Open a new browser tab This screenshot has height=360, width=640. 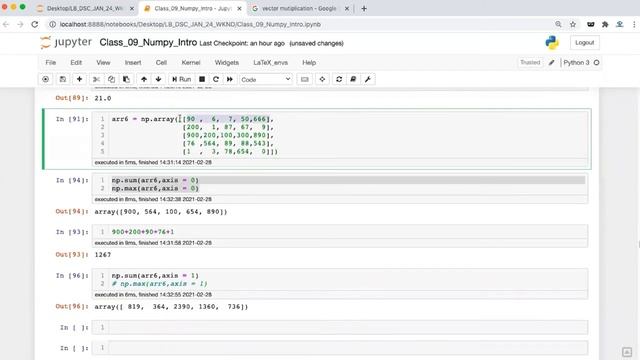click(x=364, y=8)
